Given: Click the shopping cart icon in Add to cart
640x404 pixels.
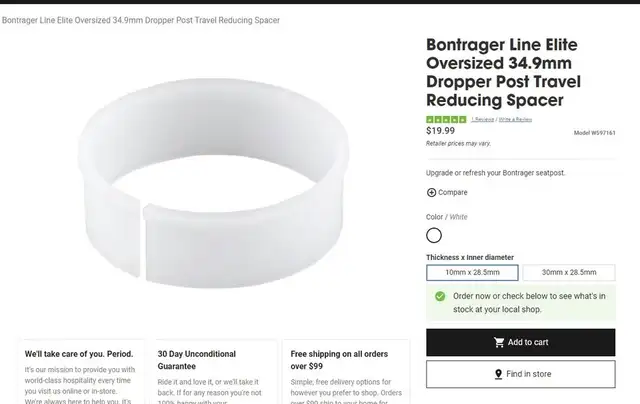Looking at the screenshot, I should click(499, 342).
